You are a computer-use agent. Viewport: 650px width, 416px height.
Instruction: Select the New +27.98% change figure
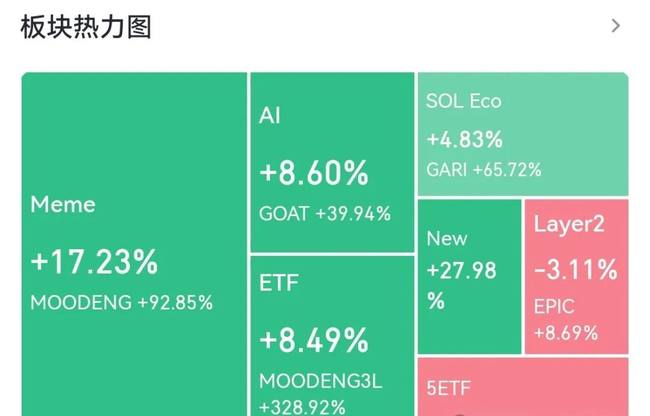461,285
